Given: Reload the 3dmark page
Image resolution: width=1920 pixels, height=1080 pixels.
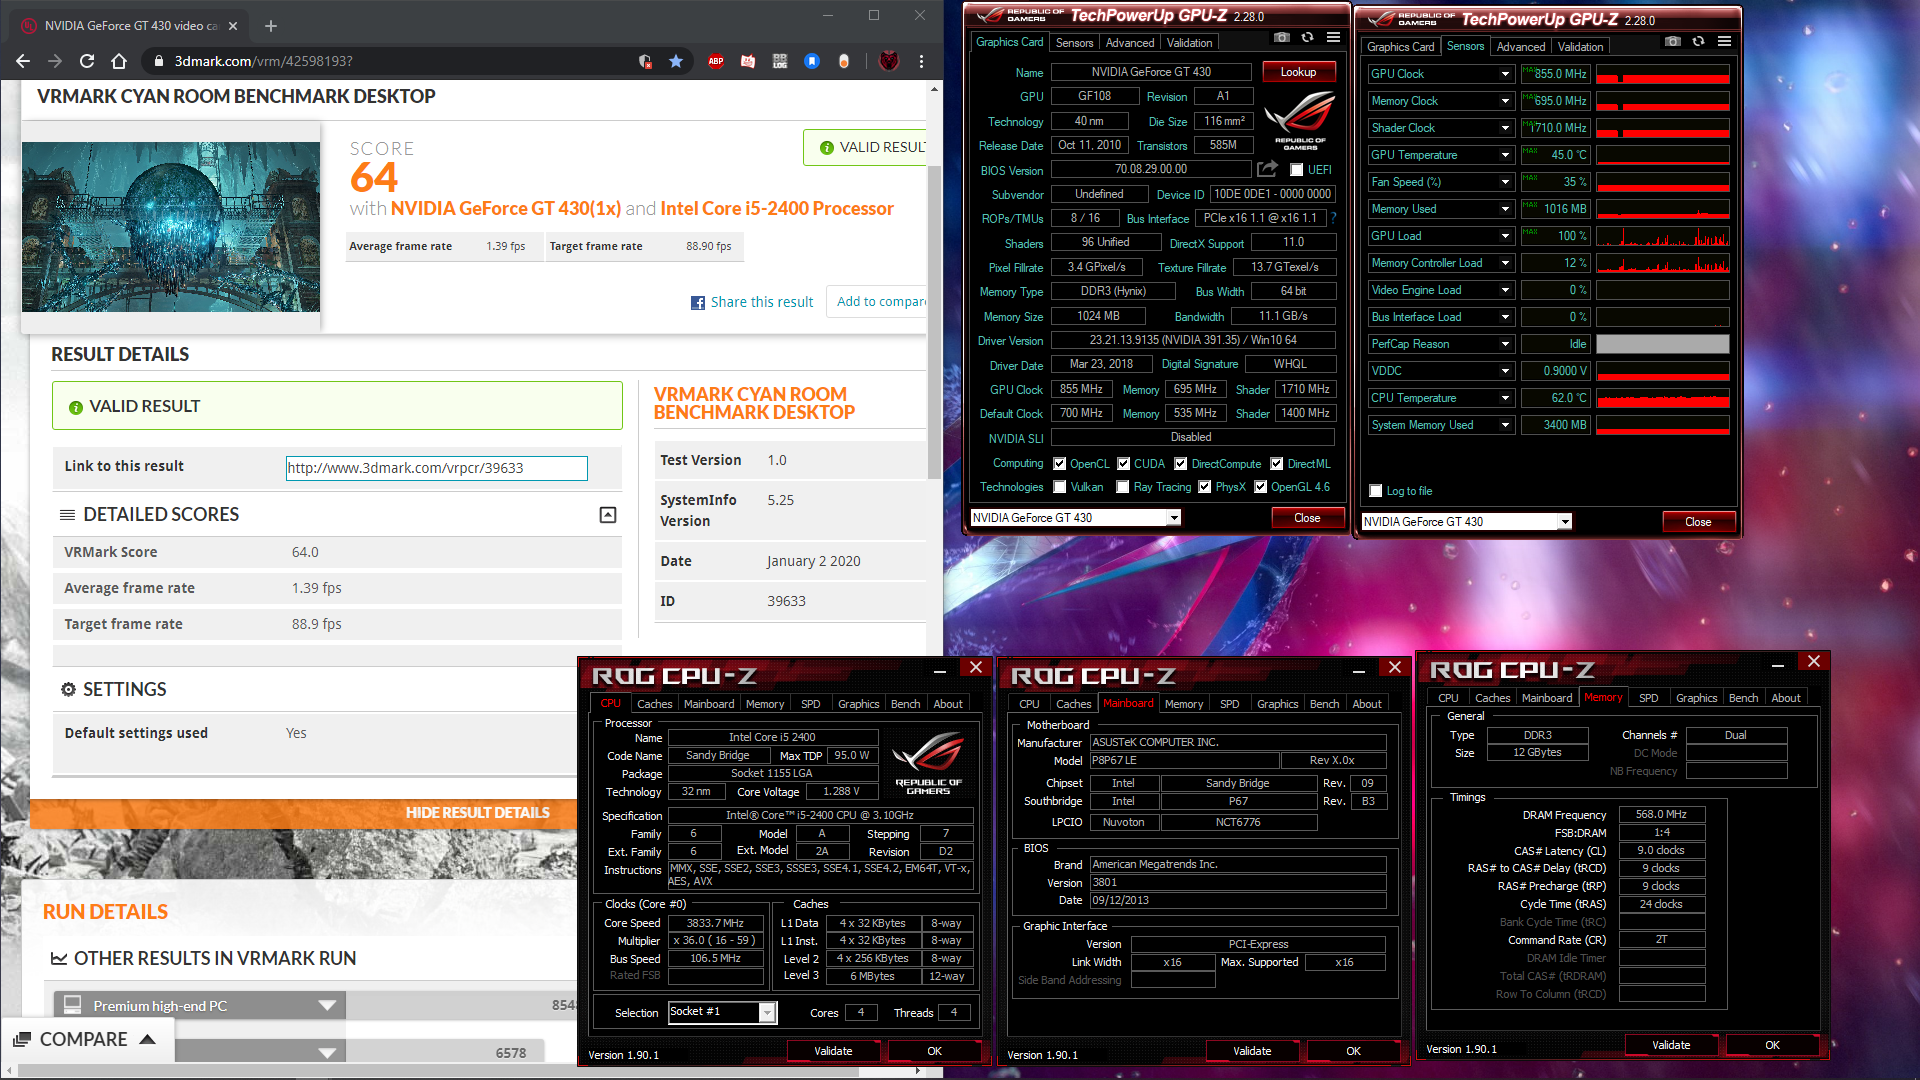Looking at the screenshot, I should 87,61.
